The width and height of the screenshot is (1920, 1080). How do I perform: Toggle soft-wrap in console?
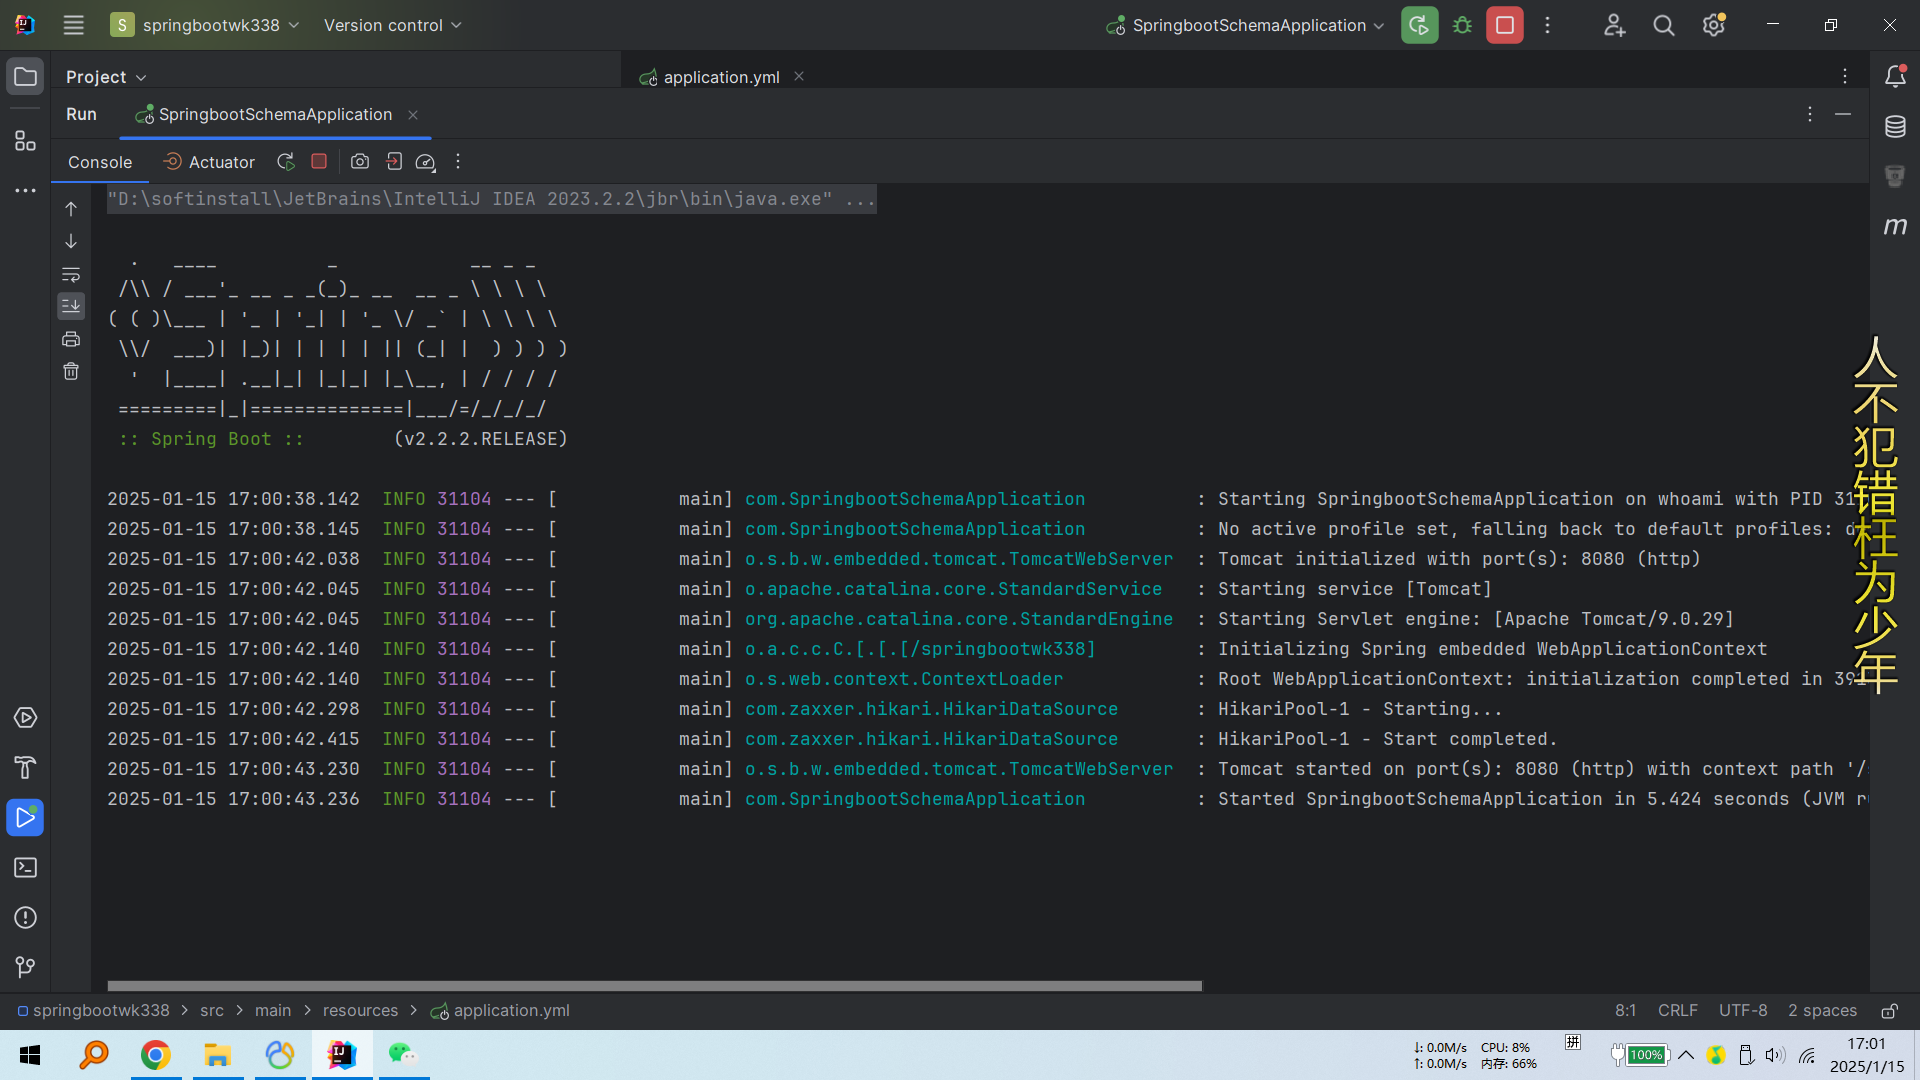tap(71, 274)
